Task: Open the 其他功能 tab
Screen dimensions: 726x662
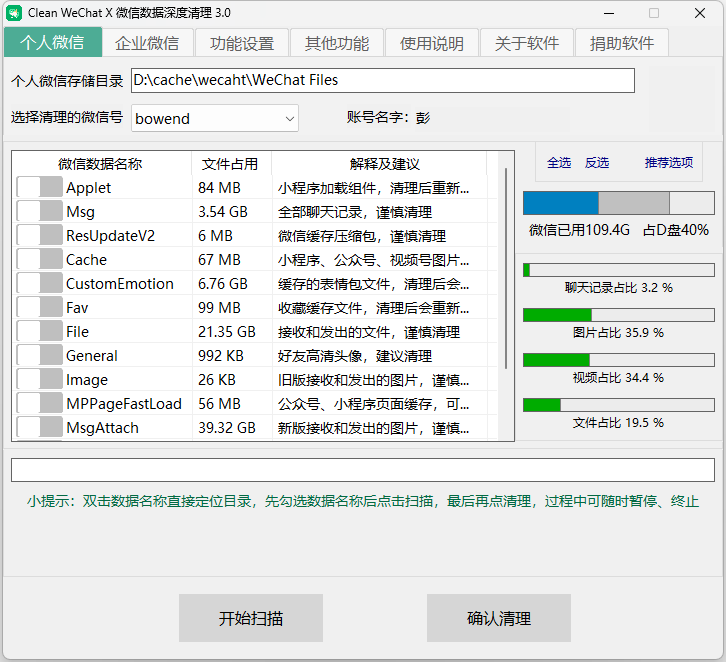Action: tap(337, 43)
